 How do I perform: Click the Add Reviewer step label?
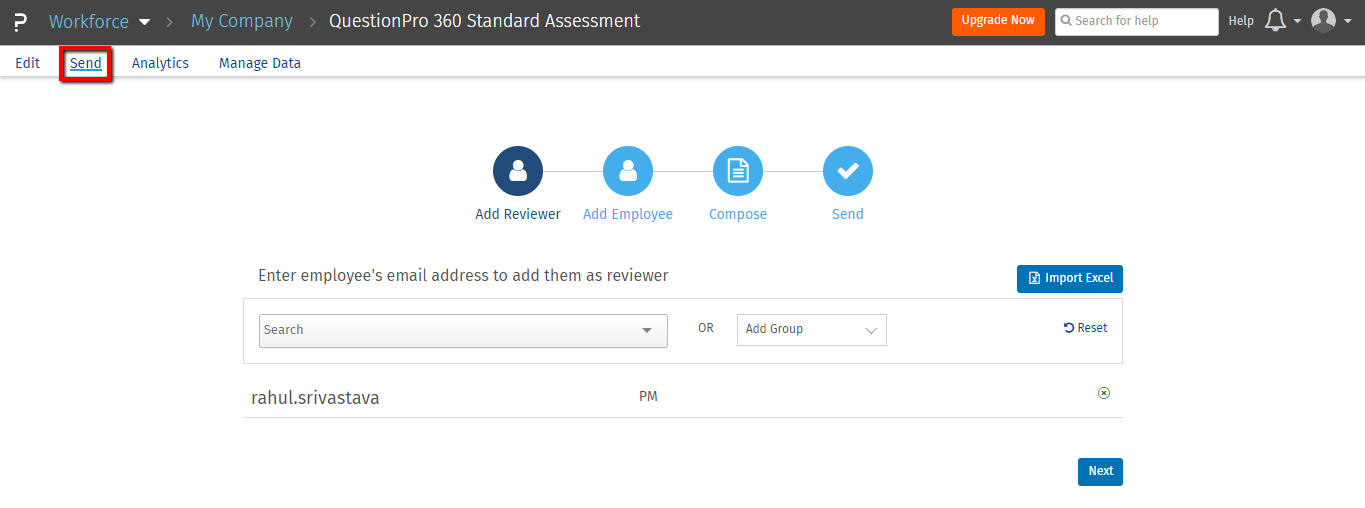click(x=518, y=214)
